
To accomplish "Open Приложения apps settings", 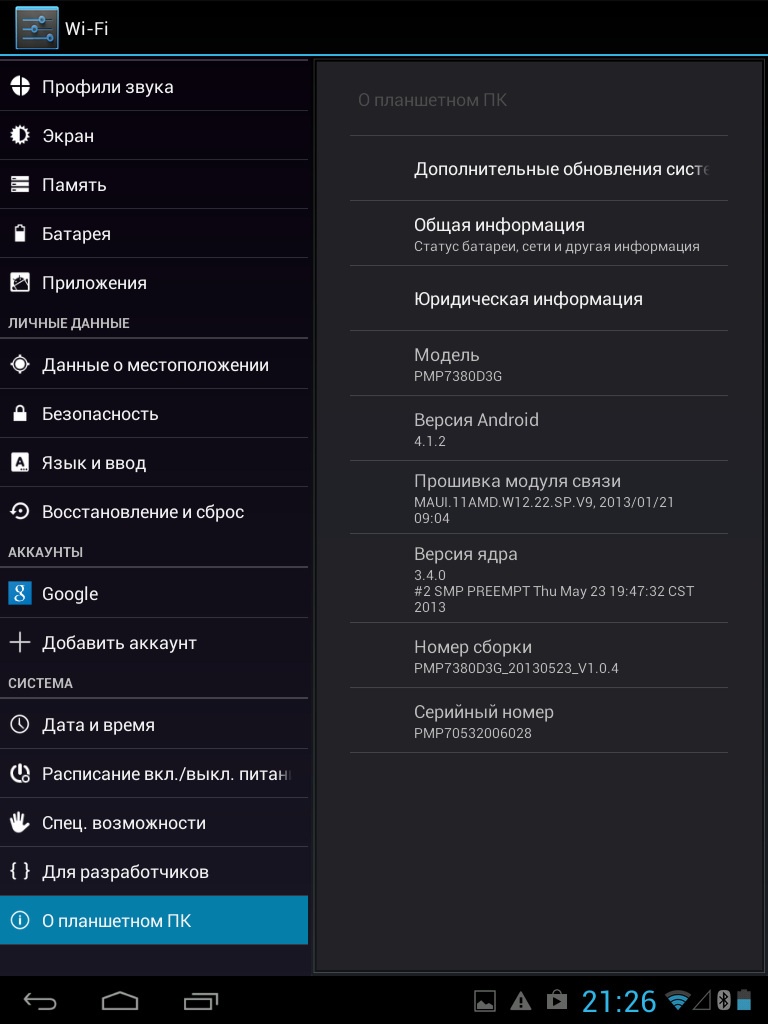I will (x=94, y=283).
